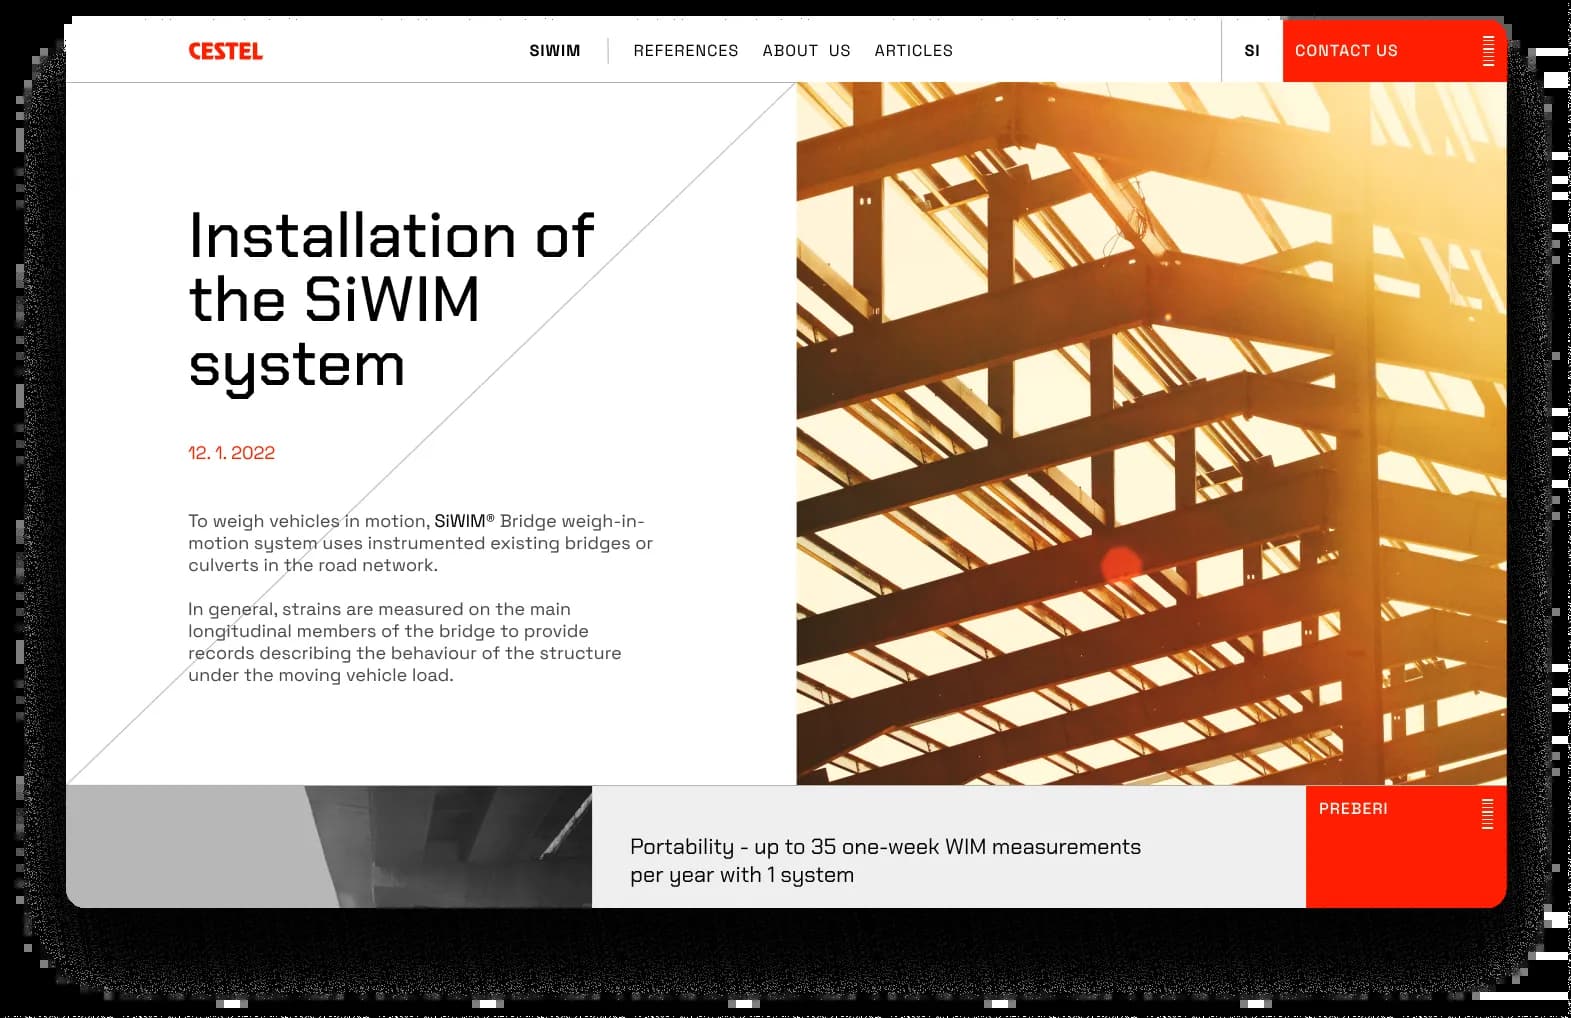Click the striped icon in Contact Us button
Viewport: 1571px width, 1018px height.
point(1488,51)
